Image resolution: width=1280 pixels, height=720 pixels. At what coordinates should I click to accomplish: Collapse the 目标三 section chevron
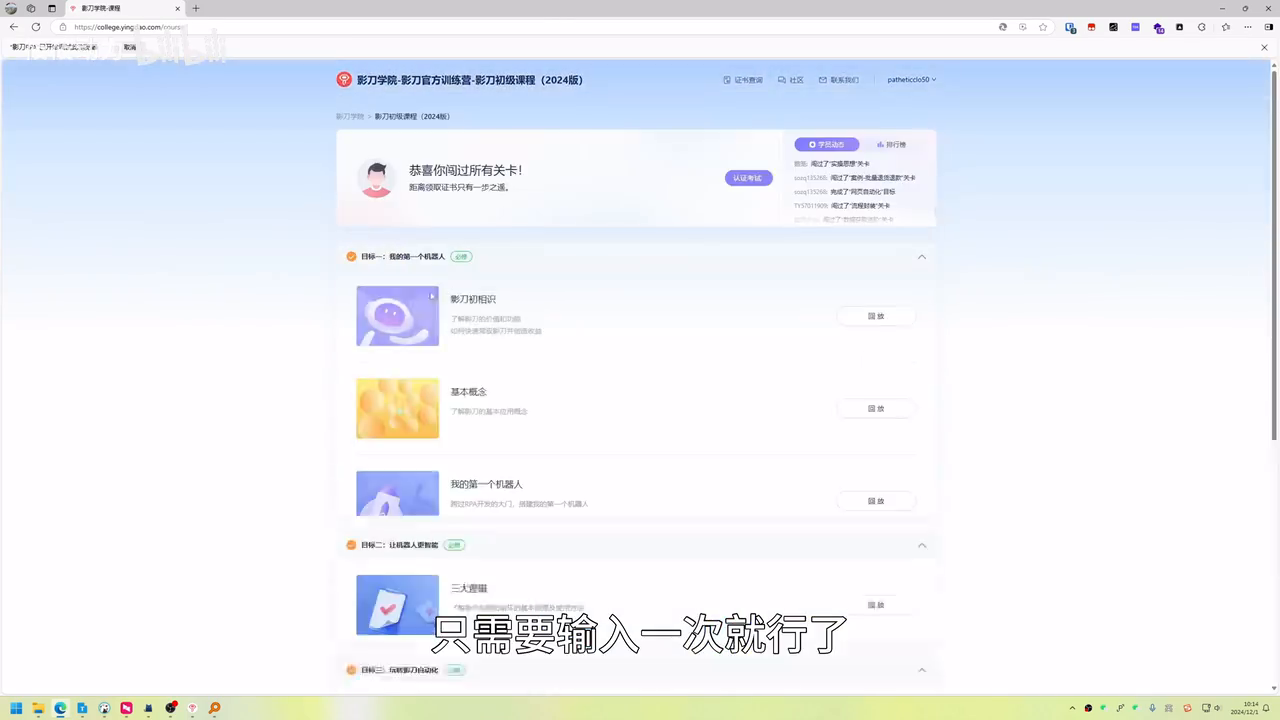922,670
